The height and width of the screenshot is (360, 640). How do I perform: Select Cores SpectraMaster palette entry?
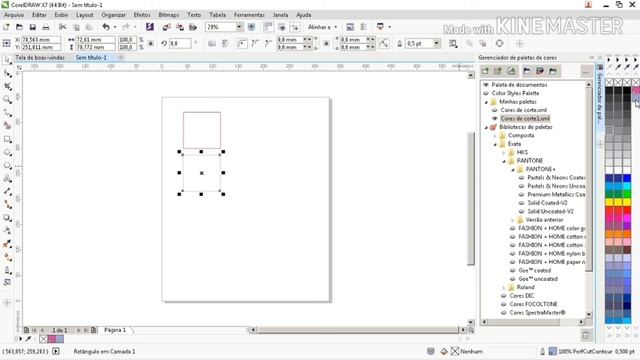(x=538, y=313)
